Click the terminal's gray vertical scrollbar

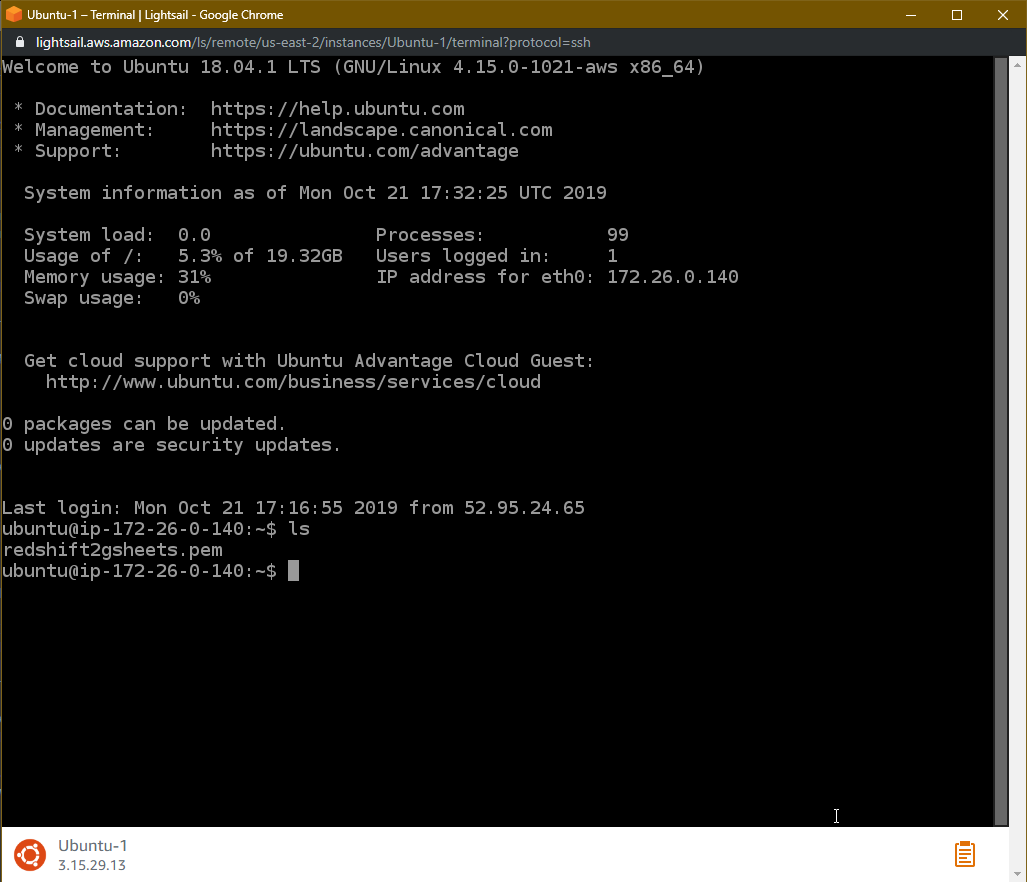[x=1001, y=441]
